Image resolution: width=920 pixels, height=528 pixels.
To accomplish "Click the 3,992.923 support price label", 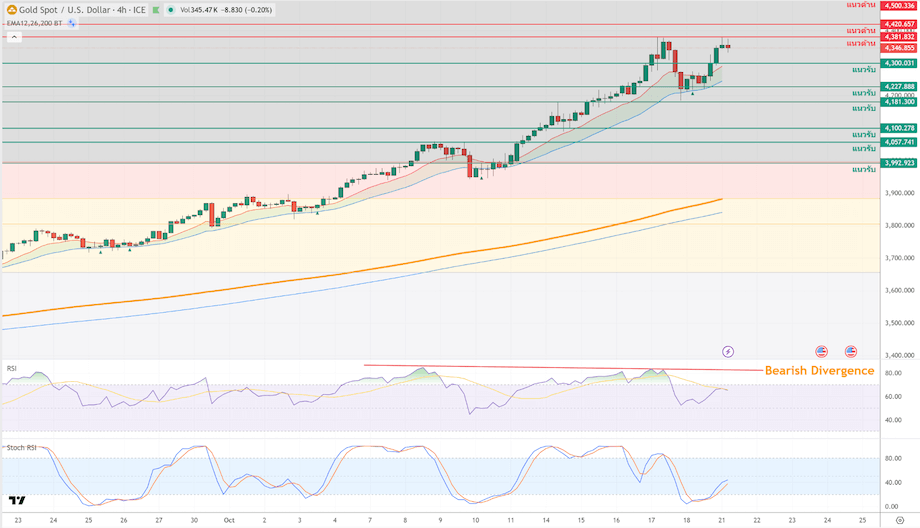I will tap(898, 162).
